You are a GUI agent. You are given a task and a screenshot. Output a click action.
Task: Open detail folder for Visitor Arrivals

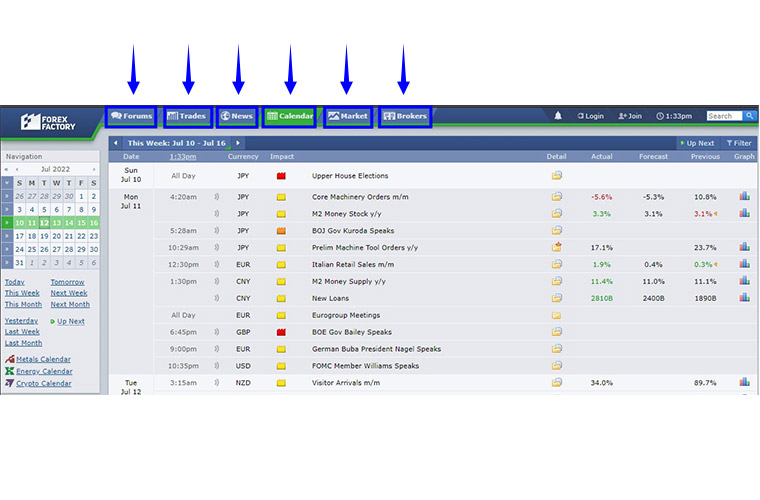(556, 383)
